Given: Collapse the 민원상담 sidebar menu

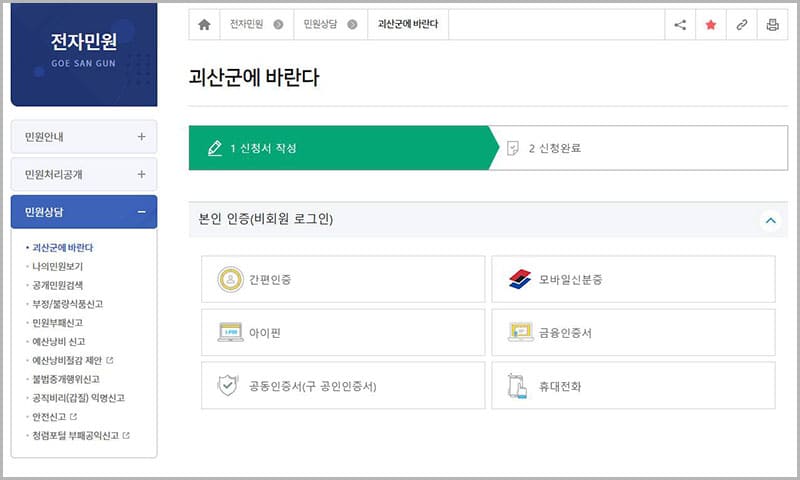Looking at the screenshot, I should pos(84,212).
